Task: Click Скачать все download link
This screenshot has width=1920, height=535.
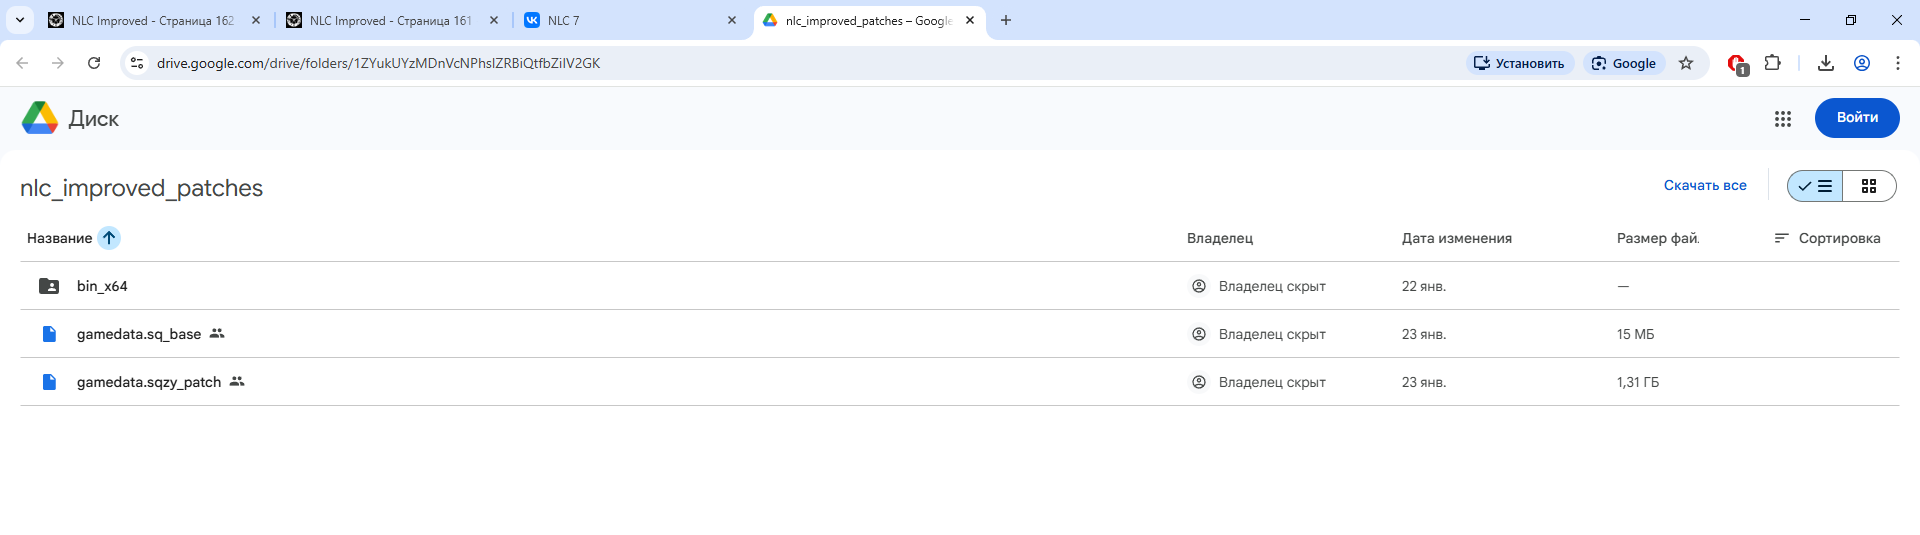Action: [x=1704, y=185]
